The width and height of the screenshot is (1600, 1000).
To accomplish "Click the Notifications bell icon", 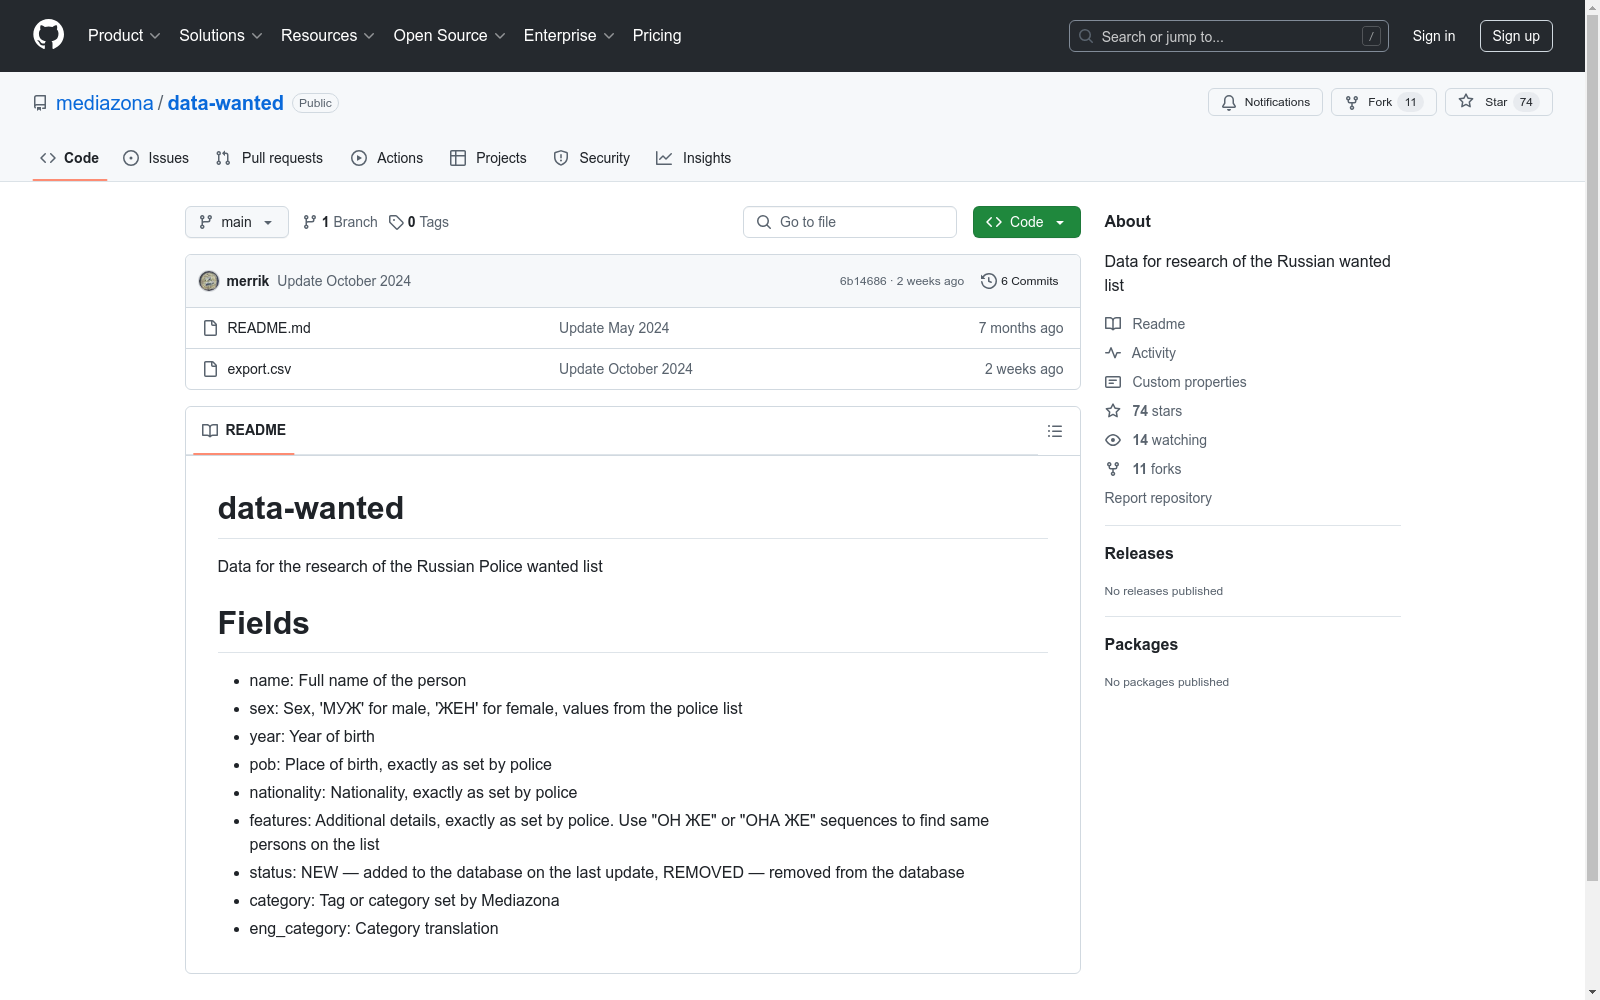I will (1229, 102).
